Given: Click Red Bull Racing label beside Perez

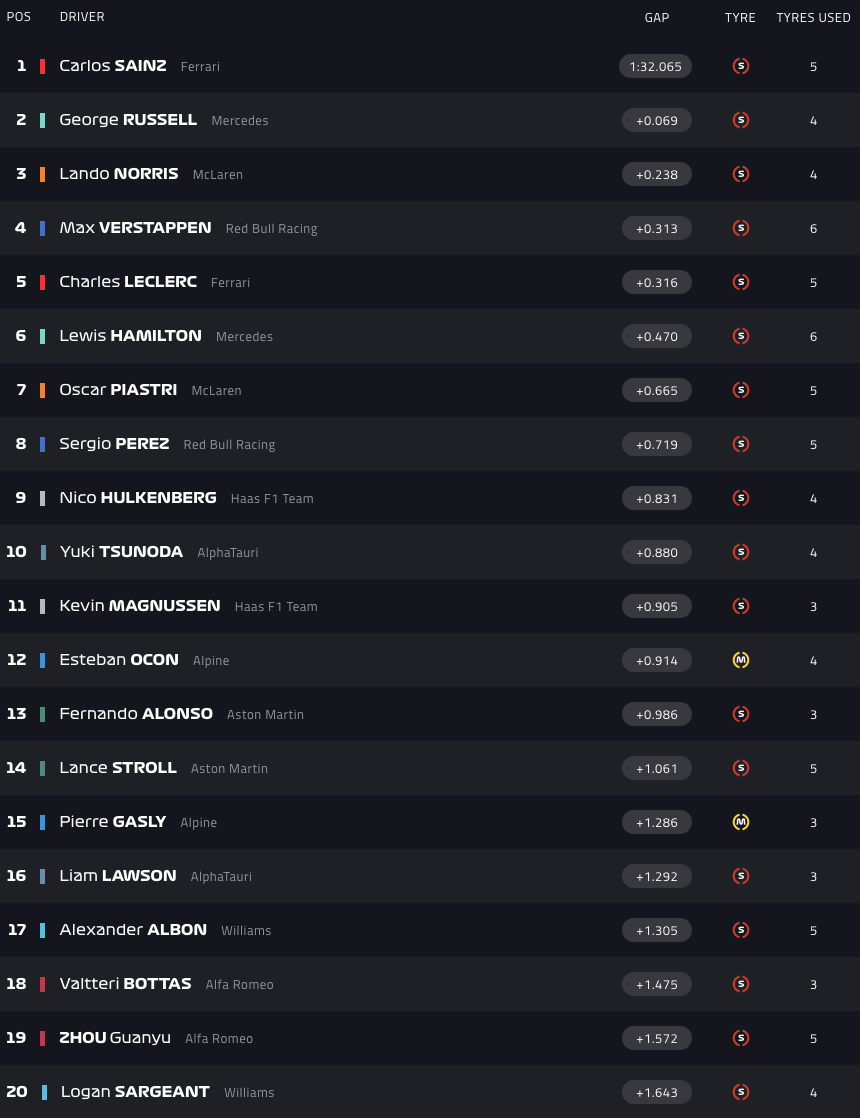Looking at the screenshot, I should [x=229, y=445].
